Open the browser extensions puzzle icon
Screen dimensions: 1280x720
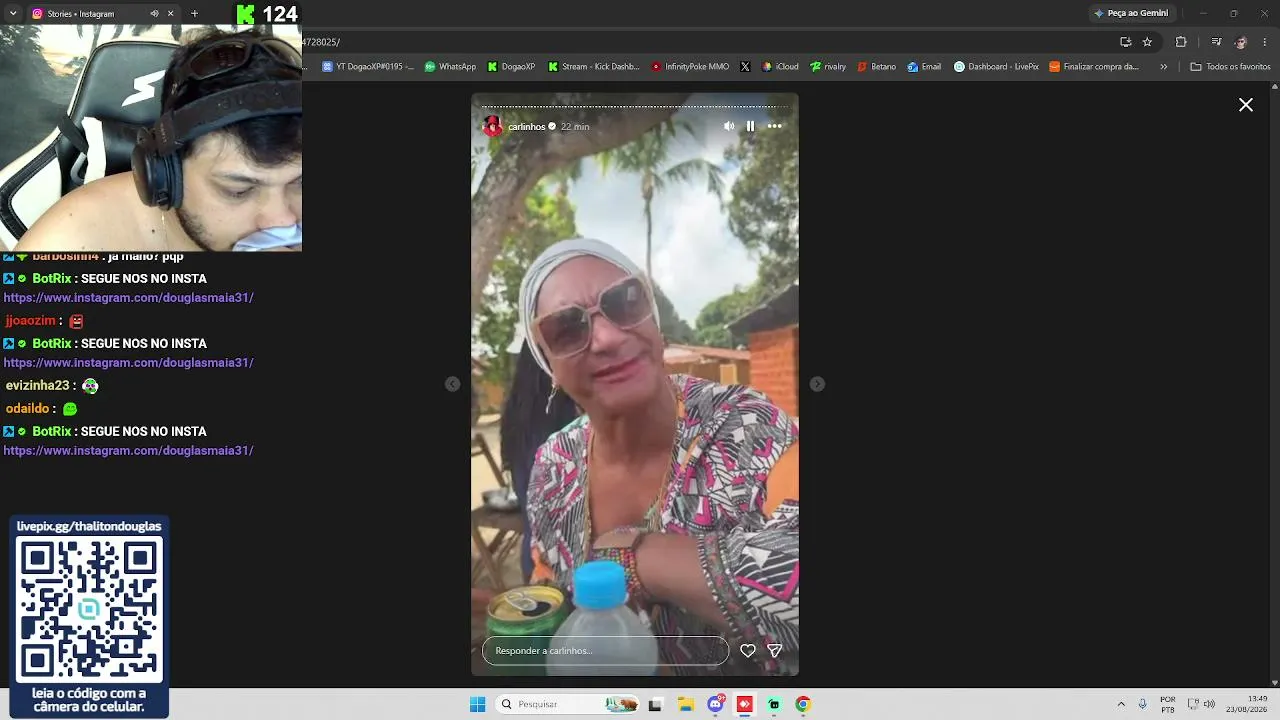(1181, 42)
